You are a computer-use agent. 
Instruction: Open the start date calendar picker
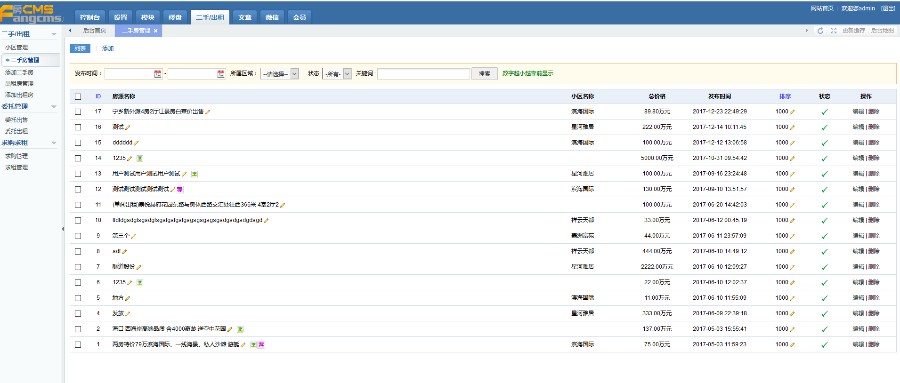click(158, 74)
